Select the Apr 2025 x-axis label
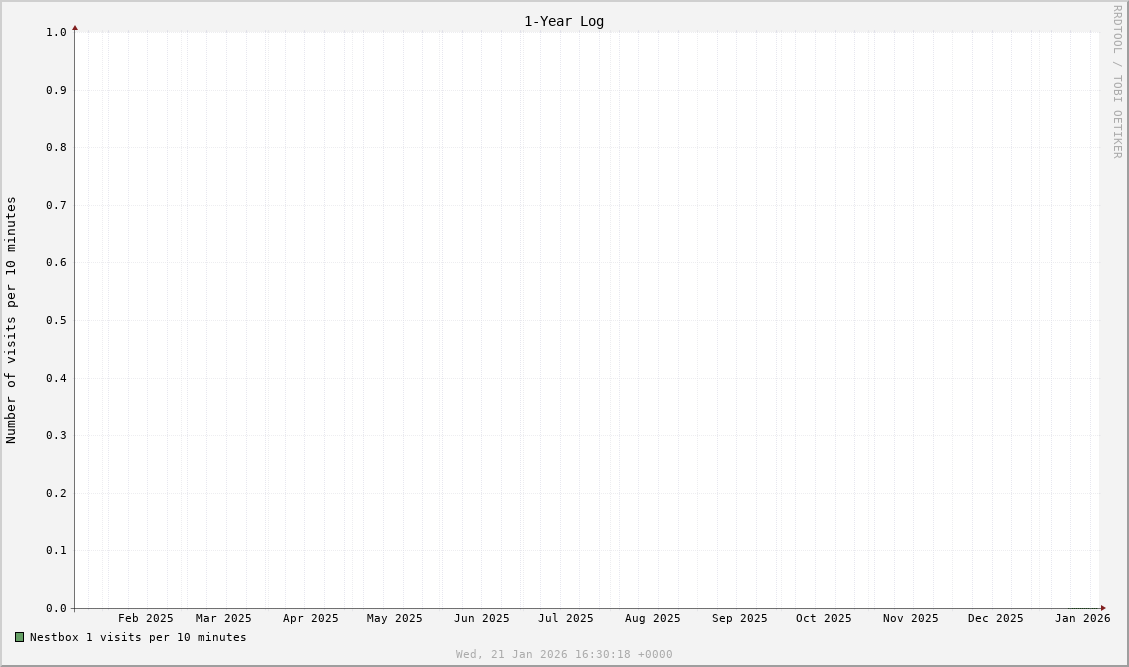Screen dimensions: 1129x667 tap(310, 618)
